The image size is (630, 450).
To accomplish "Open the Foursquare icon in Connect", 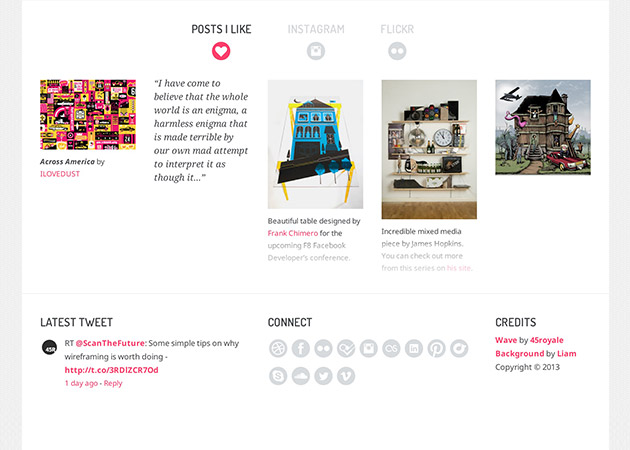I will pyautogui.click(x=346, y=349).
